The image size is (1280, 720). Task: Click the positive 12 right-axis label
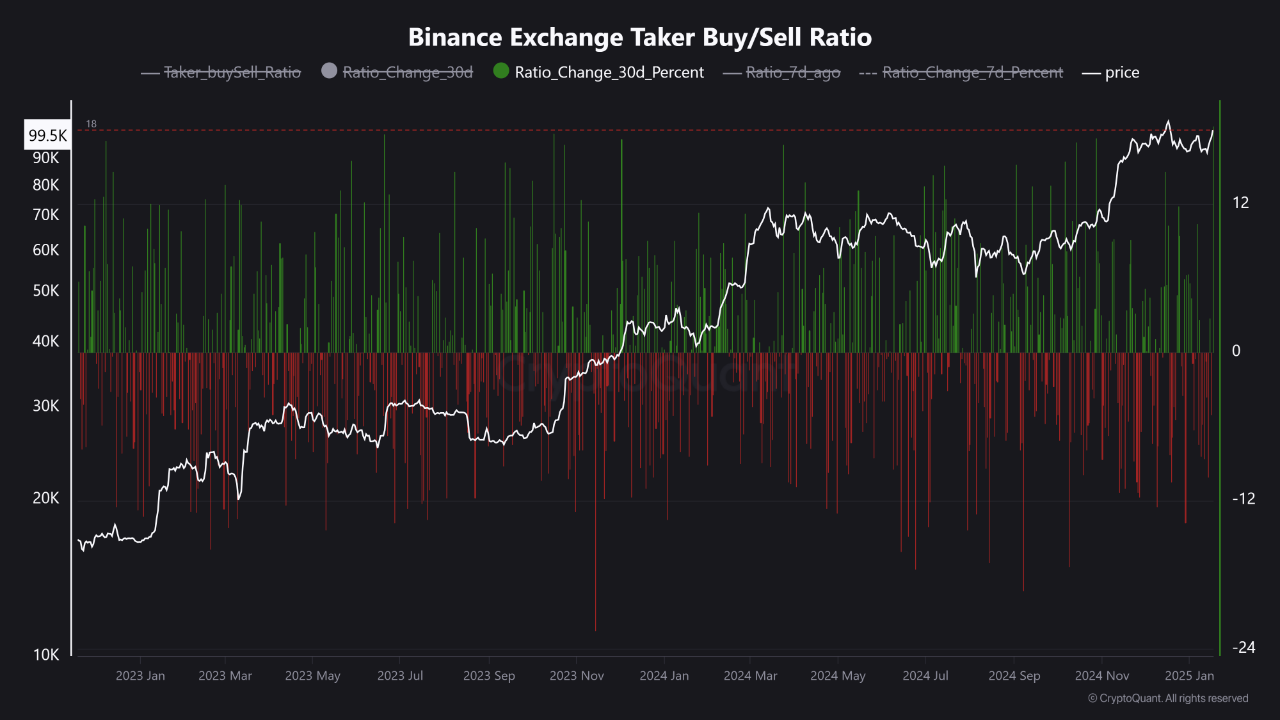click(x=1241, y=203)
